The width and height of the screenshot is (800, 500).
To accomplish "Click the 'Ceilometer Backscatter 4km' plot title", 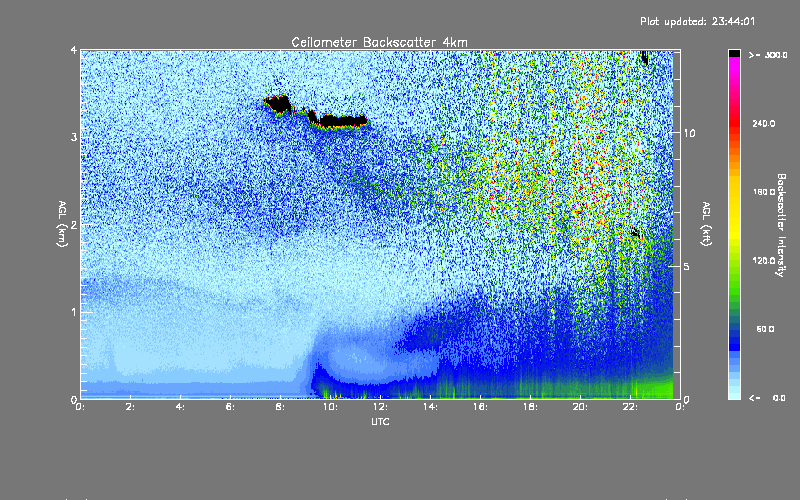I will tap(379, 42).
